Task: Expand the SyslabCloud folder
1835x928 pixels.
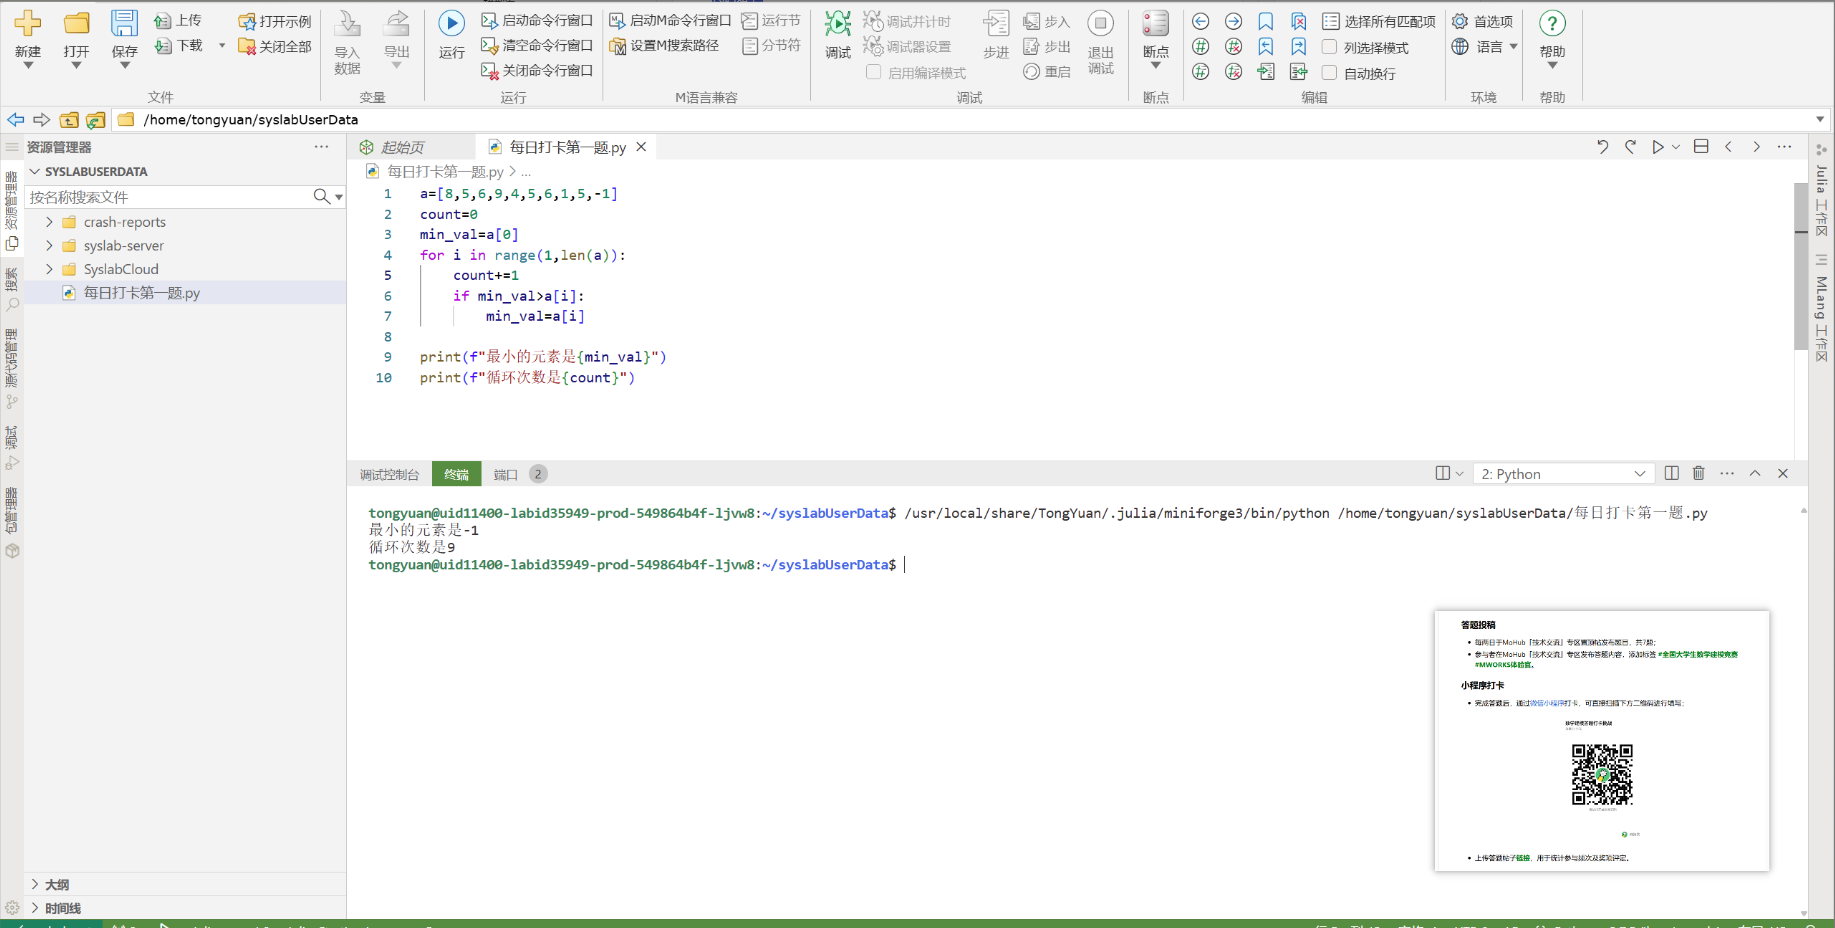Action: point(49,269)
